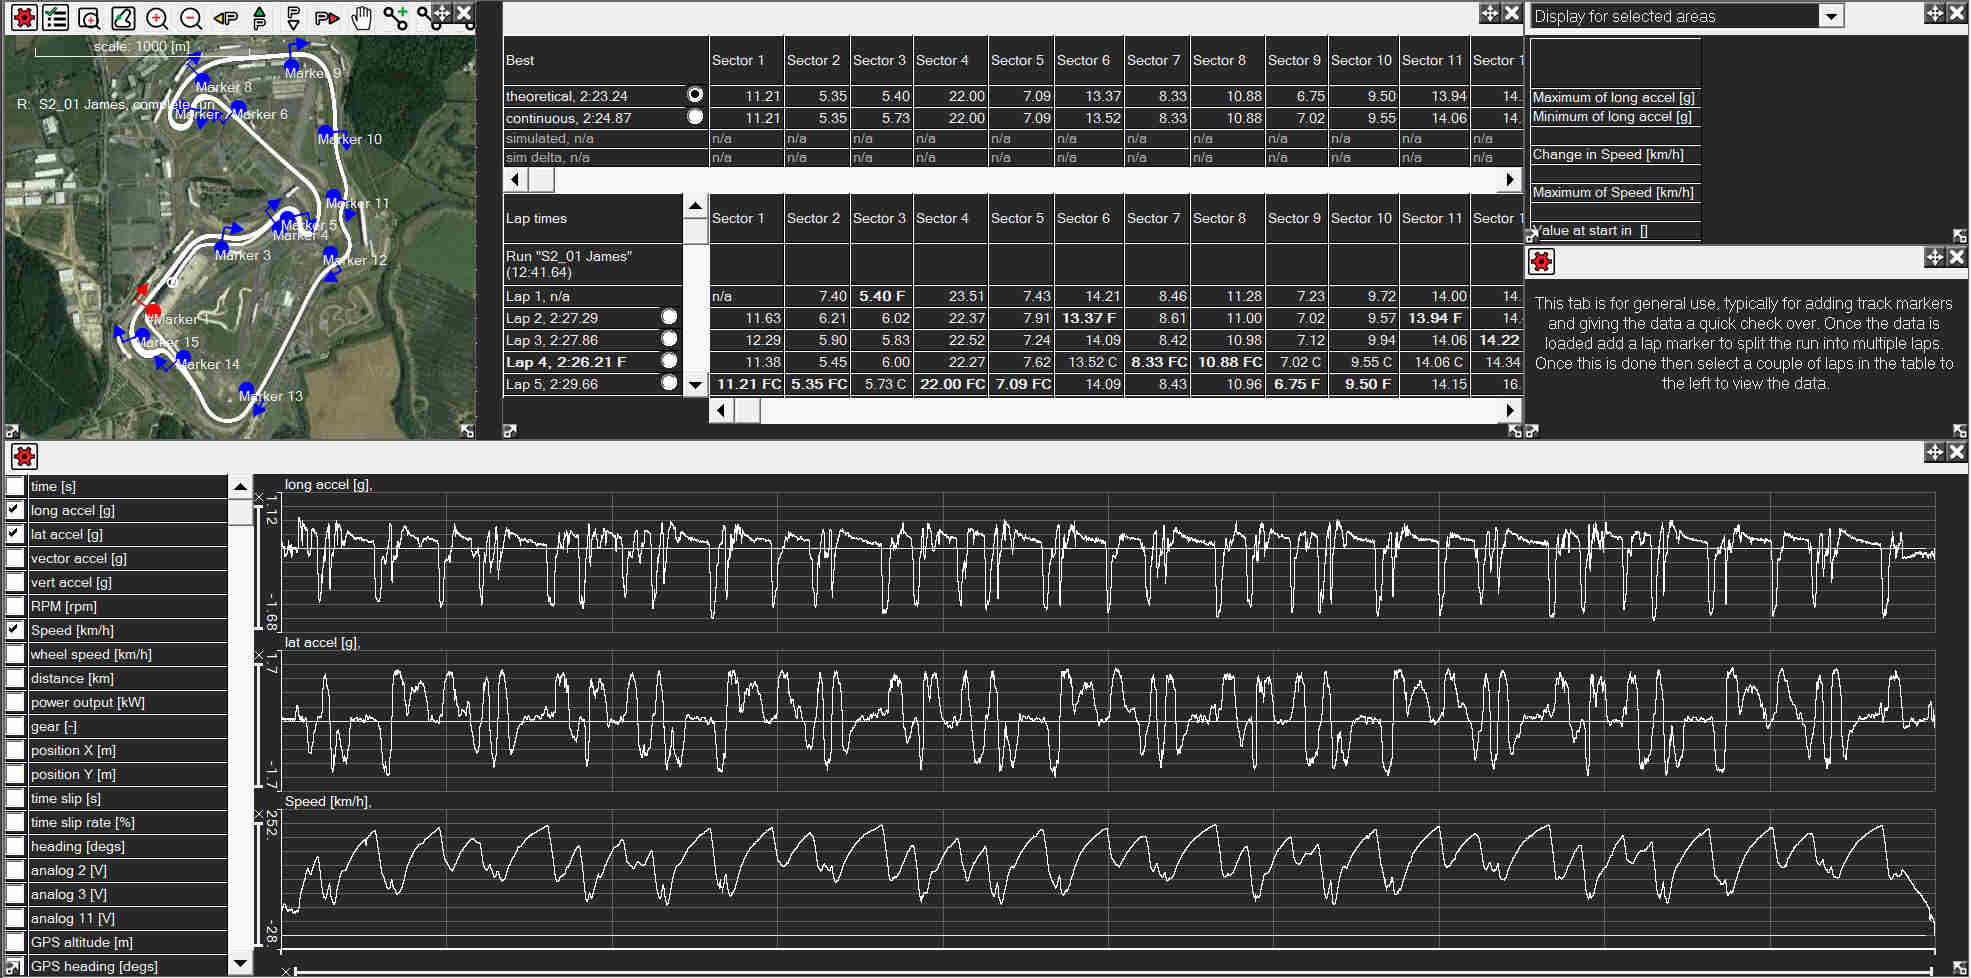Open the track map settings gear
This screenshot has width=1971, height=978.
[23, 17]
